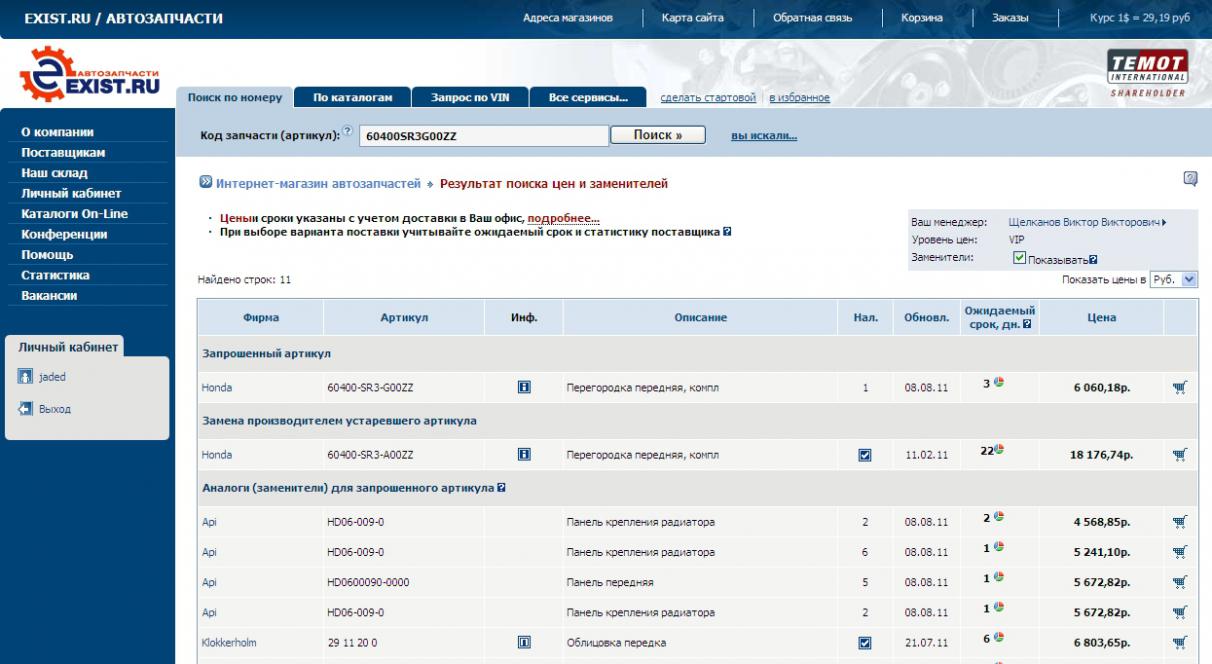Click cart icon for 18 176,74р. Honda part
This screenshot has height=664, width=1212.
tap(1179, 455)
